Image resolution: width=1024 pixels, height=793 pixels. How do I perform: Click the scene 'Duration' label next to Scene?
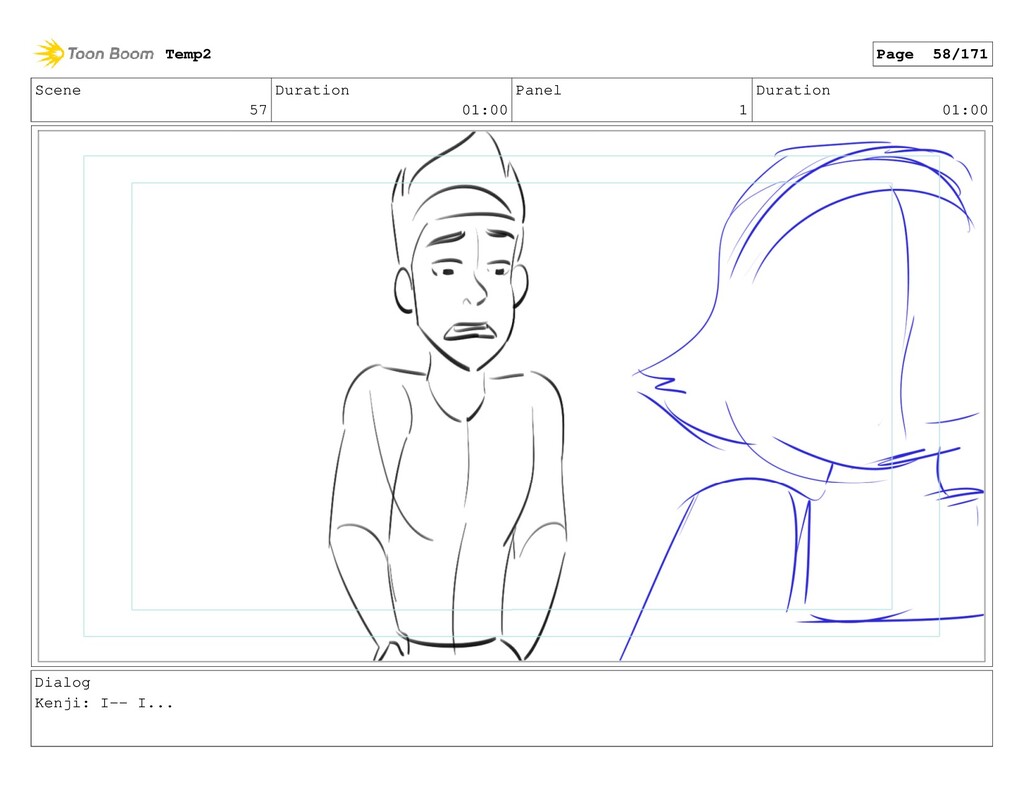312,90
